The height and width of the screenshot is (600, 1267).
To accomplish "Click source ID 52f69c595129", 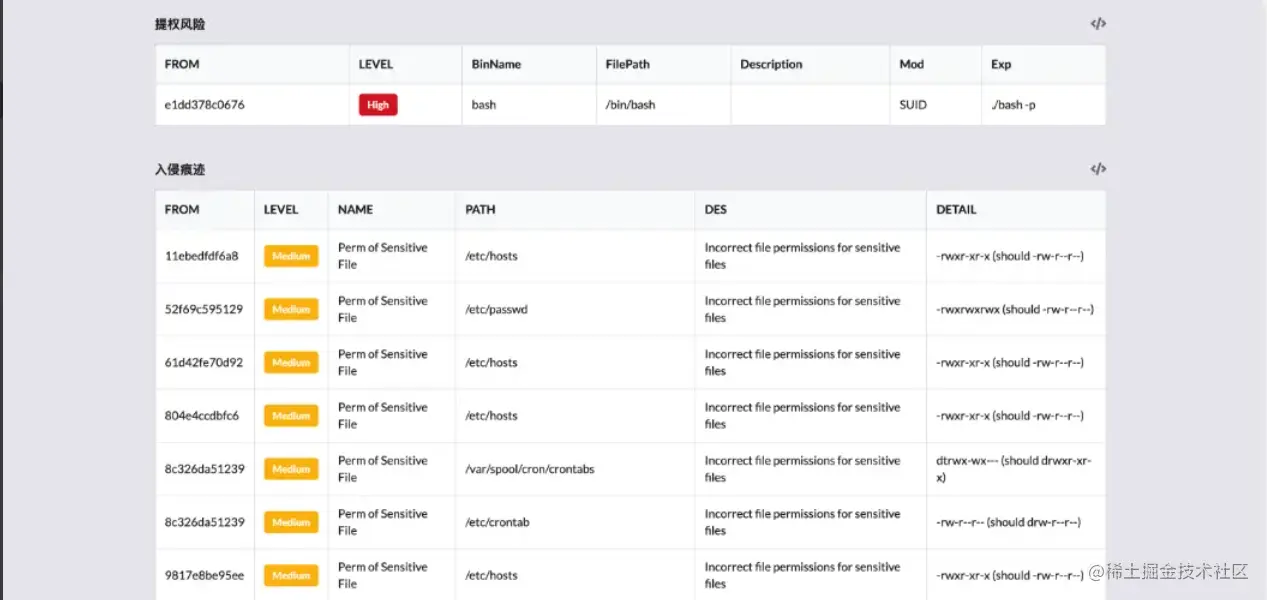I will point(203,309).
